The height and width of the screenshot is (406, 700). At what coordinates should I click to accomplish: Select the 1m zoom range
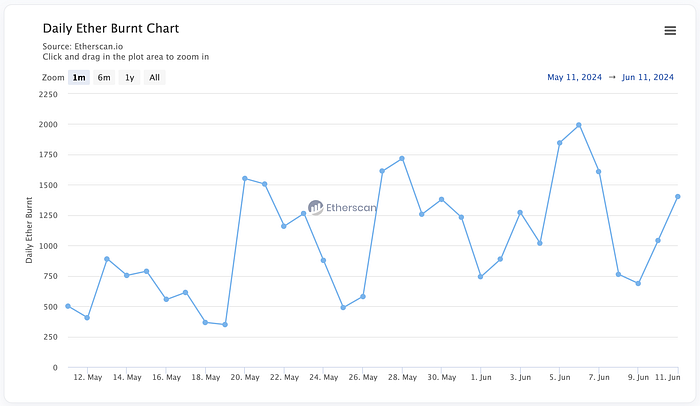(79, 77)
